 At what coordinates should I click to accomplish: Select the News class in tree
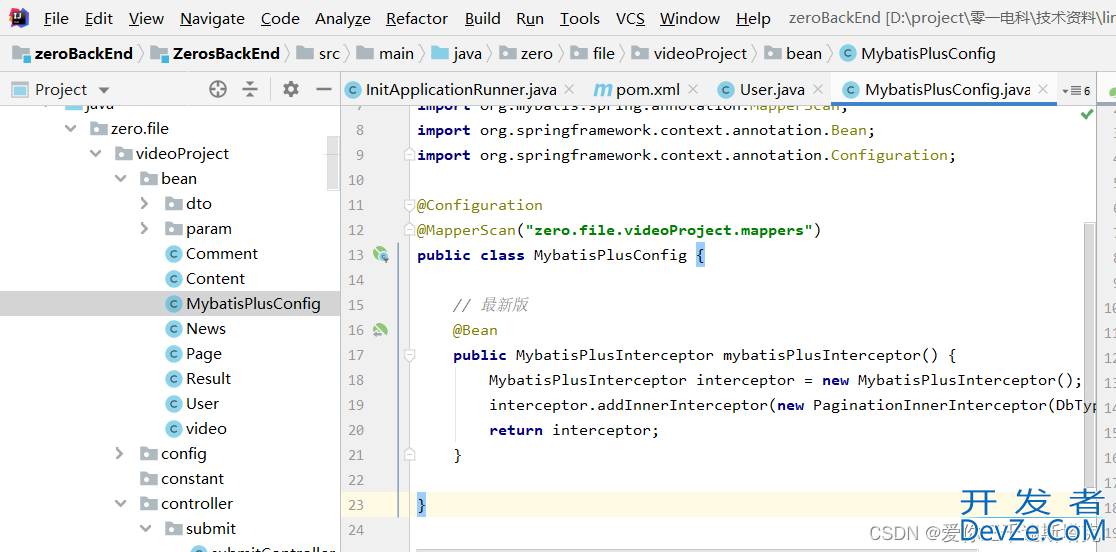(196, 329)
